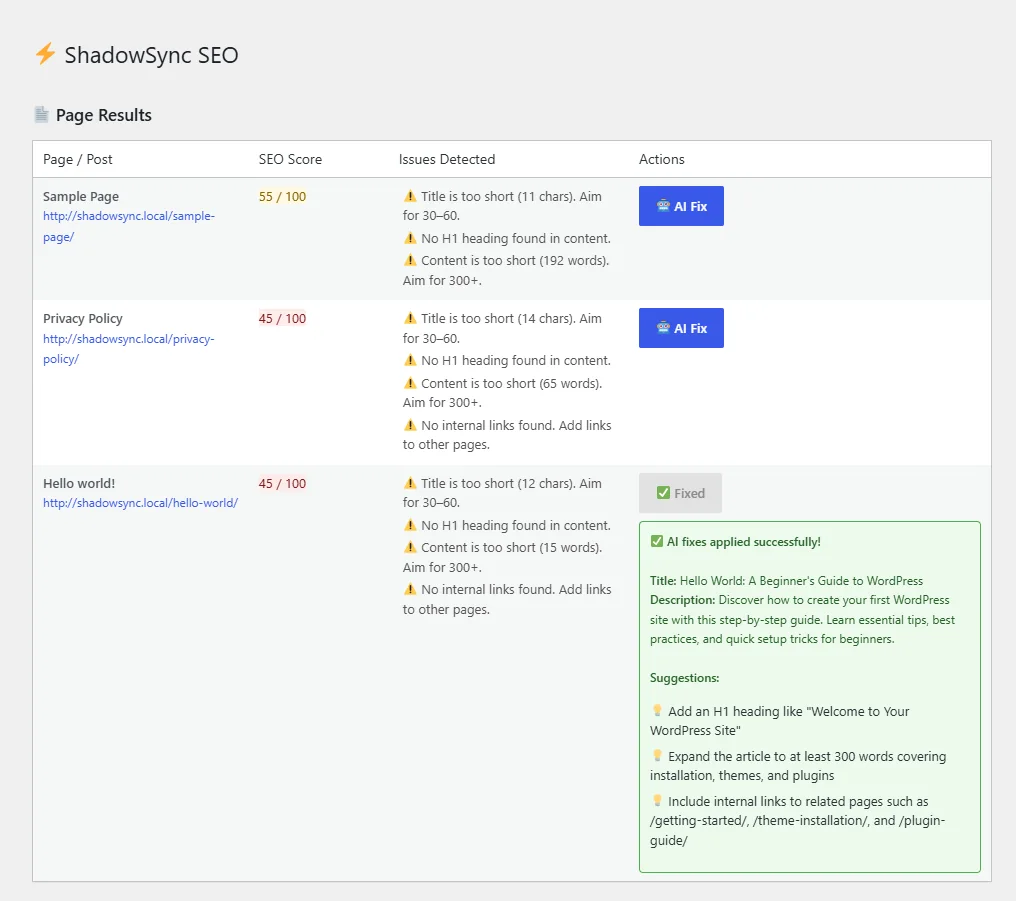Click lightbulb icon beside 'Expand the article' suggestion
The width and height of the screenshot is (1016, 901).
tap(657, 755)
